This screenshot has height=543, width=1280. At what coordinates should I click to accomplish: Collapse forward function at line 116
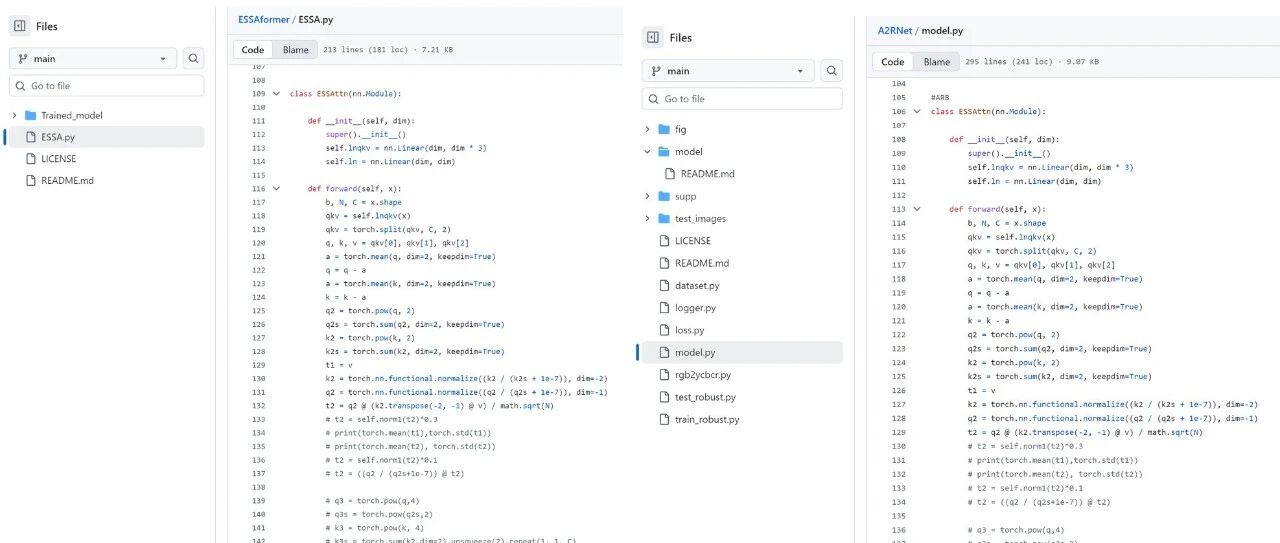[276, 188]
